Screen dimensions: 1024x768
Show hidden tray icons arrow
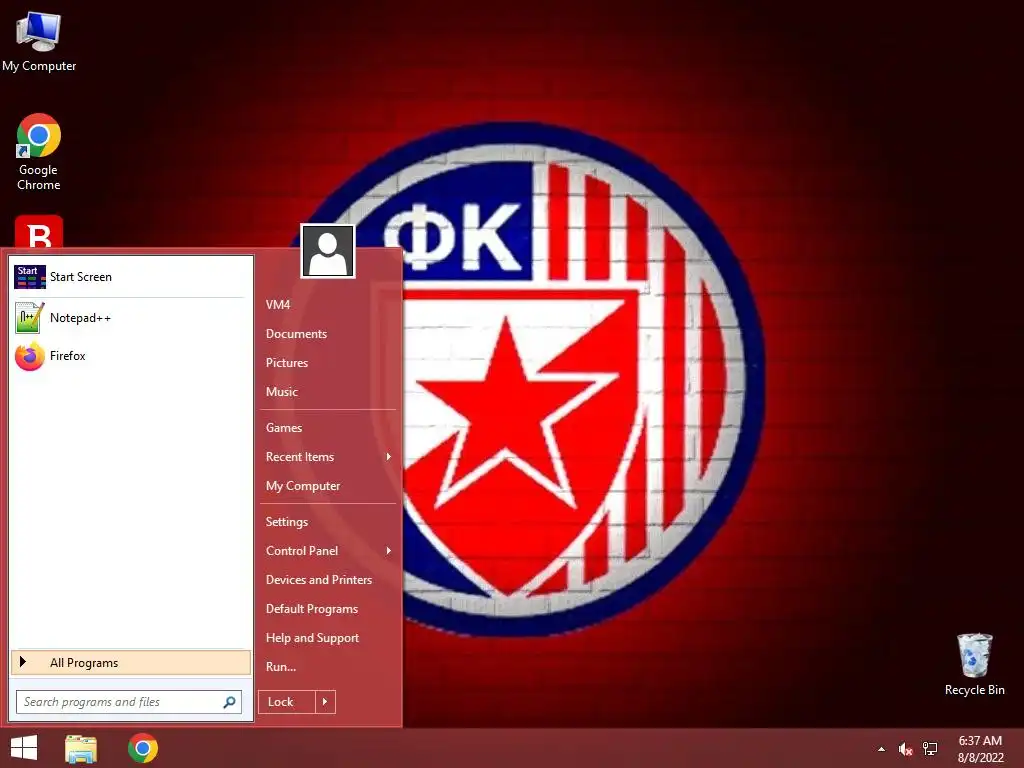coord(882,749)
